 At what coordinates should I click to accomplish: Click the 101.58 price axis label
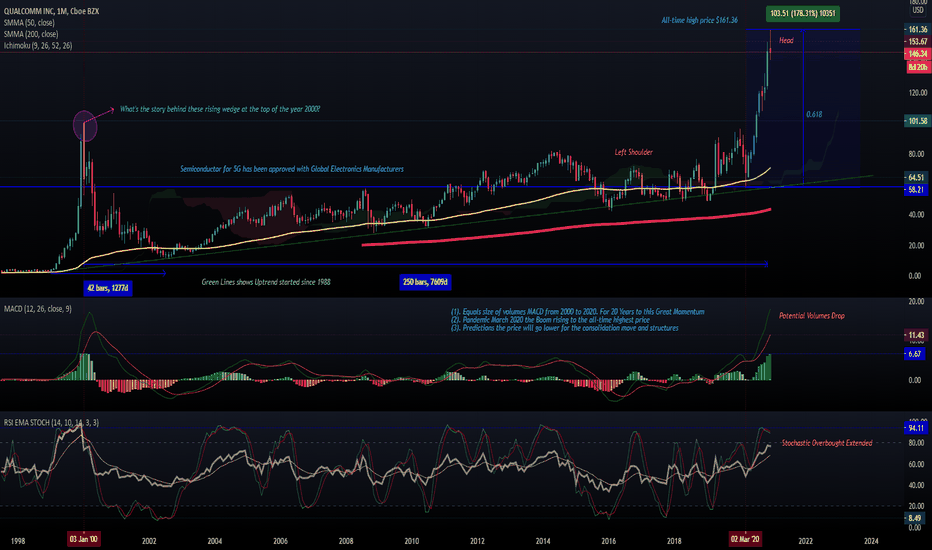coord(917,121)
